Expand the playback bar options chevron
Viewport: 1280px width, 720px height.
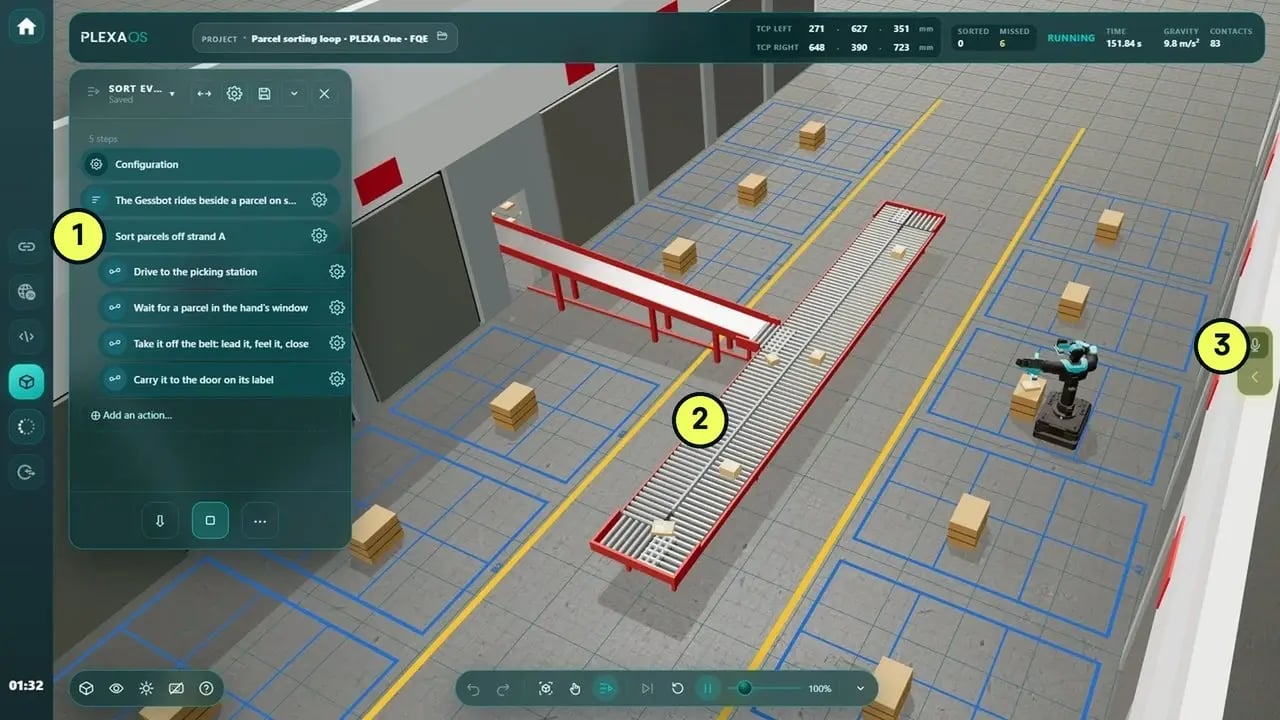pyautogui.click(x=860, y=688)
